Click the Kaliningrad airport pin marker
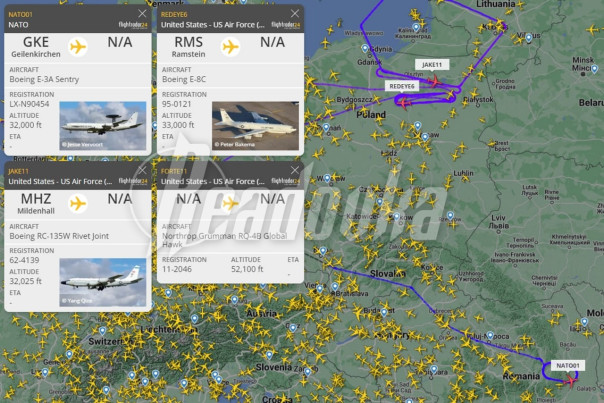Image resolution: width=604 pixels, height=403 pixels. [416, 27]
